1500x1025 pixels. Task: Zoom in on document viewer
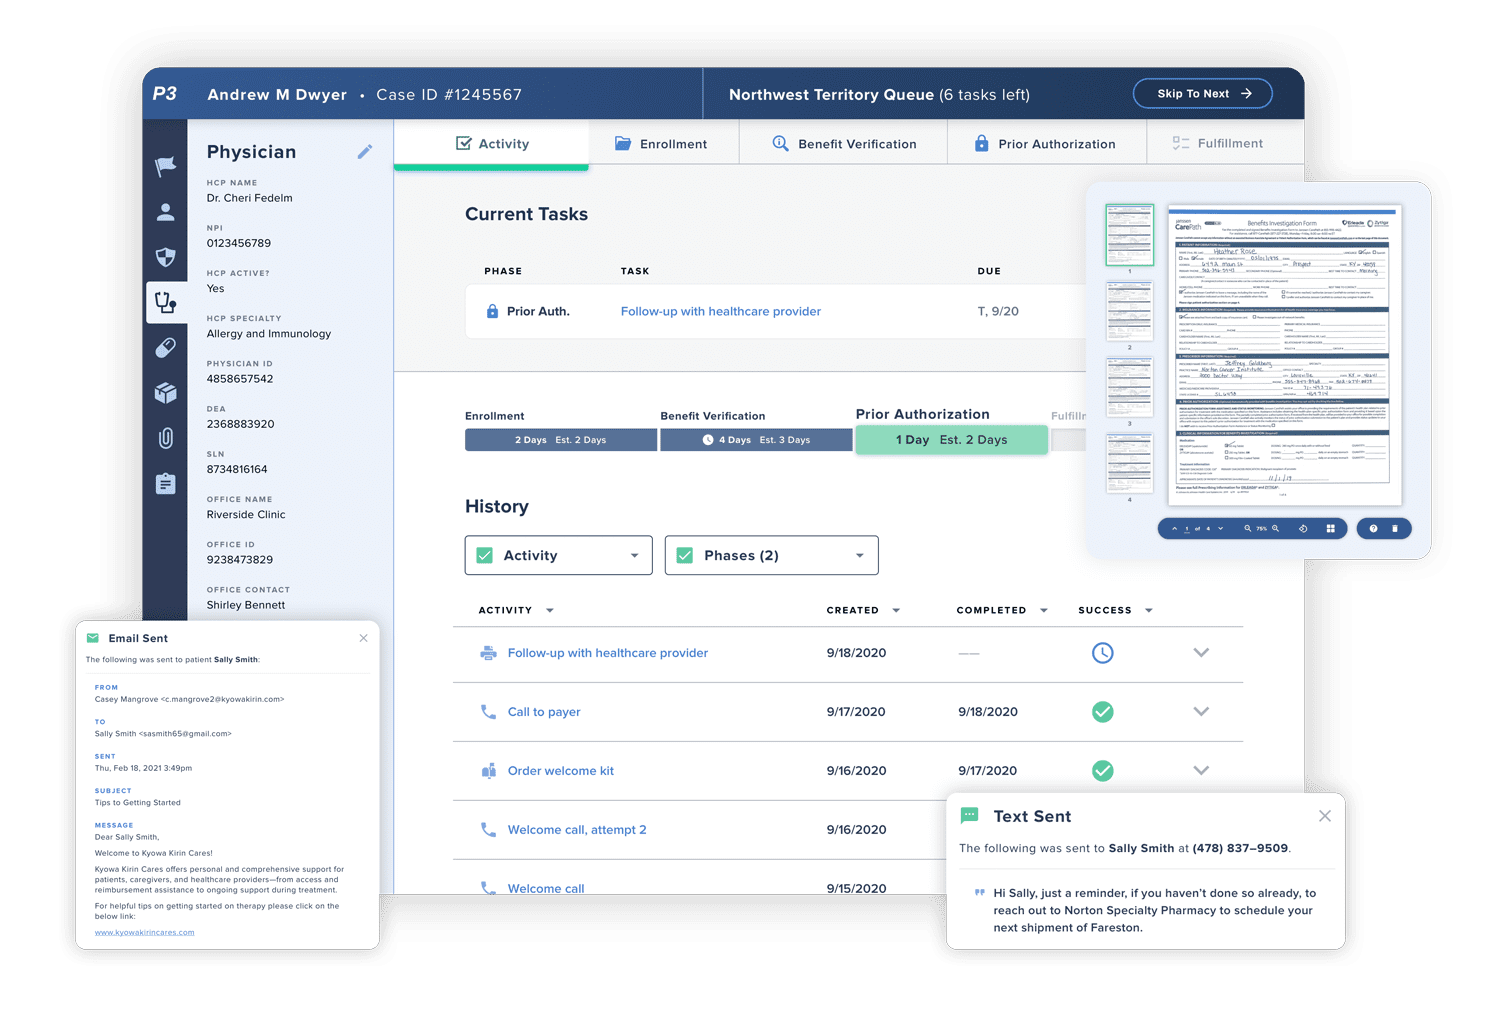tap(1275, 528)
